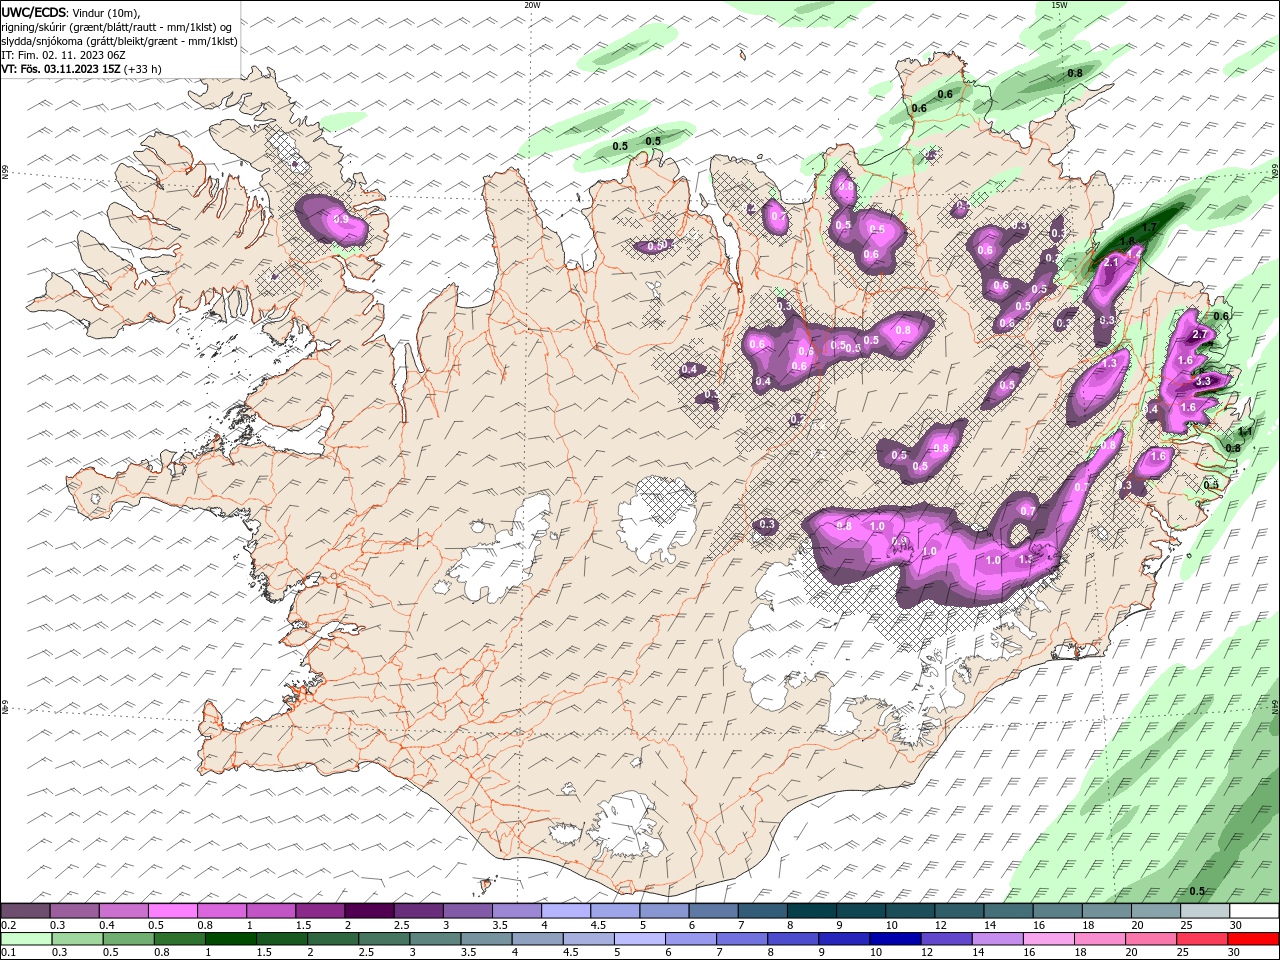This screenshot has width=1280, height=960.
Task: Pick the darkest green lower legend swatch at 1
Action: (x=230, y=939)
